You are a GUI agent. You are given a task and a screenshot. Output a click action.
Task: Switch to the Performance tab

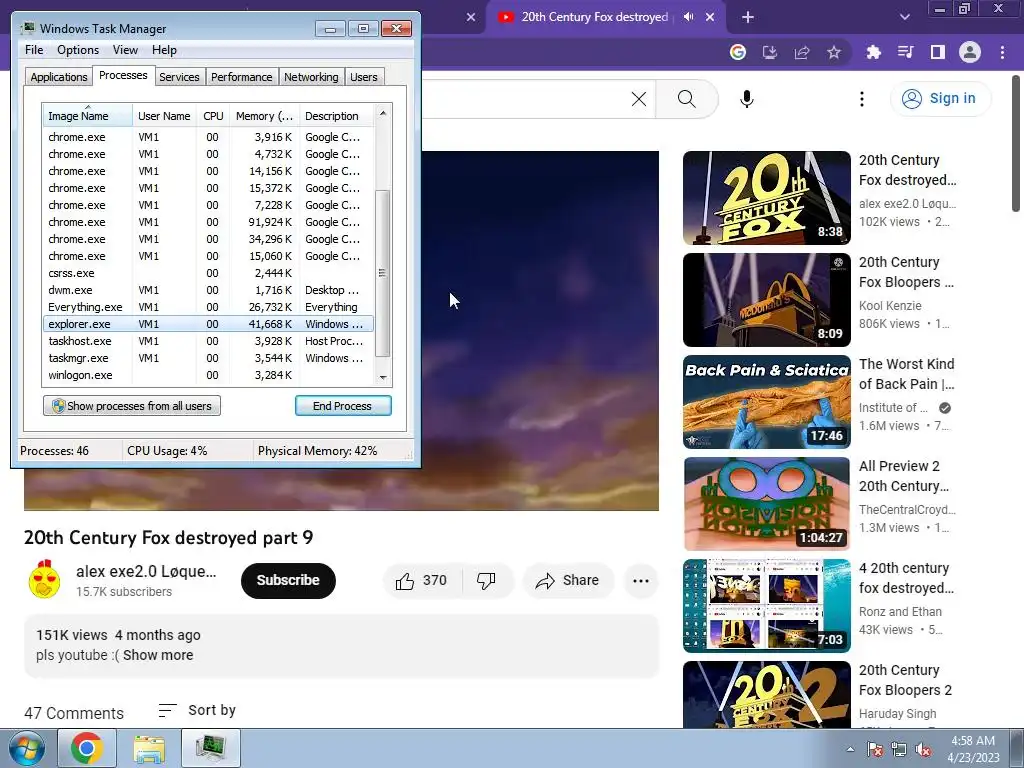242,77
